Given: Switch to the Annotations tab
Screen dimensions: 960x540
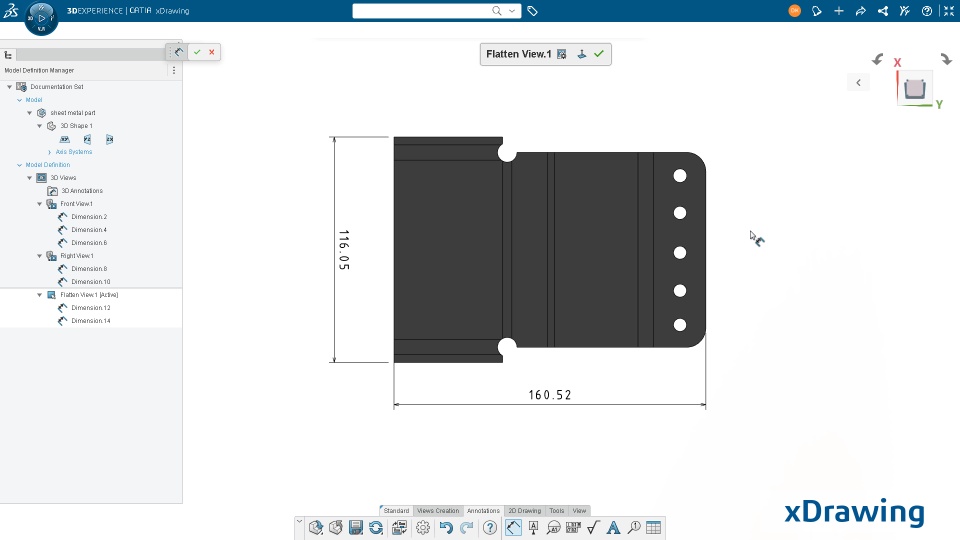Looking at the screenshot, I should 483,511.
